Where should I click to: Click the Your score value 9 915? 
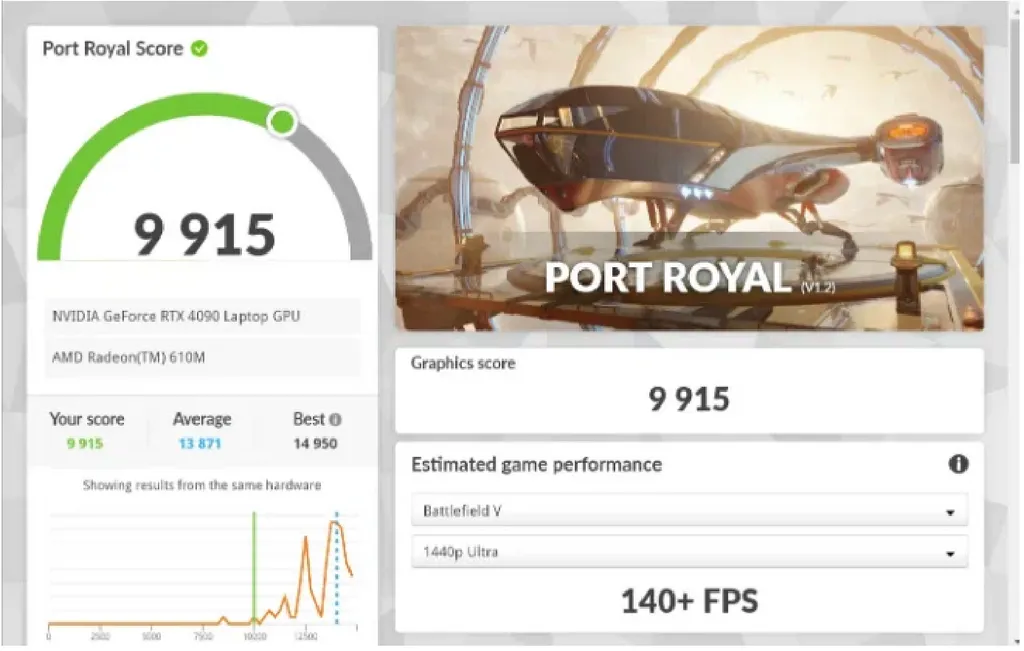pyautogui.click(x=85, y=444)
